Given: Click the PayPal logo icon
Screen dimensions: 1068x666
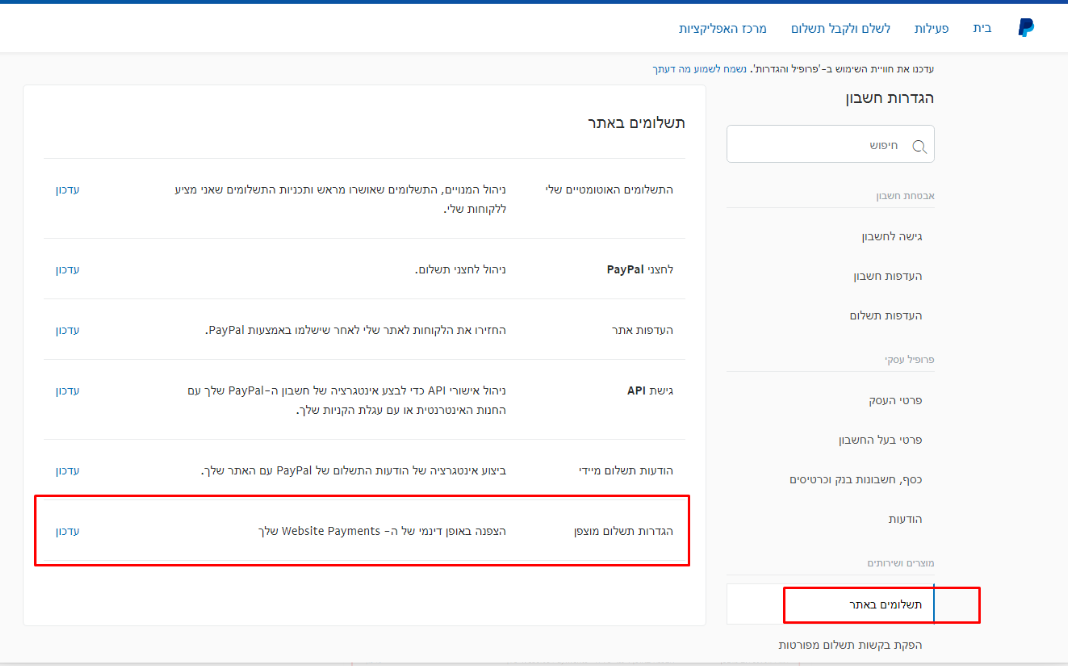Looking at the screenshot, I should click(1026, 28).
